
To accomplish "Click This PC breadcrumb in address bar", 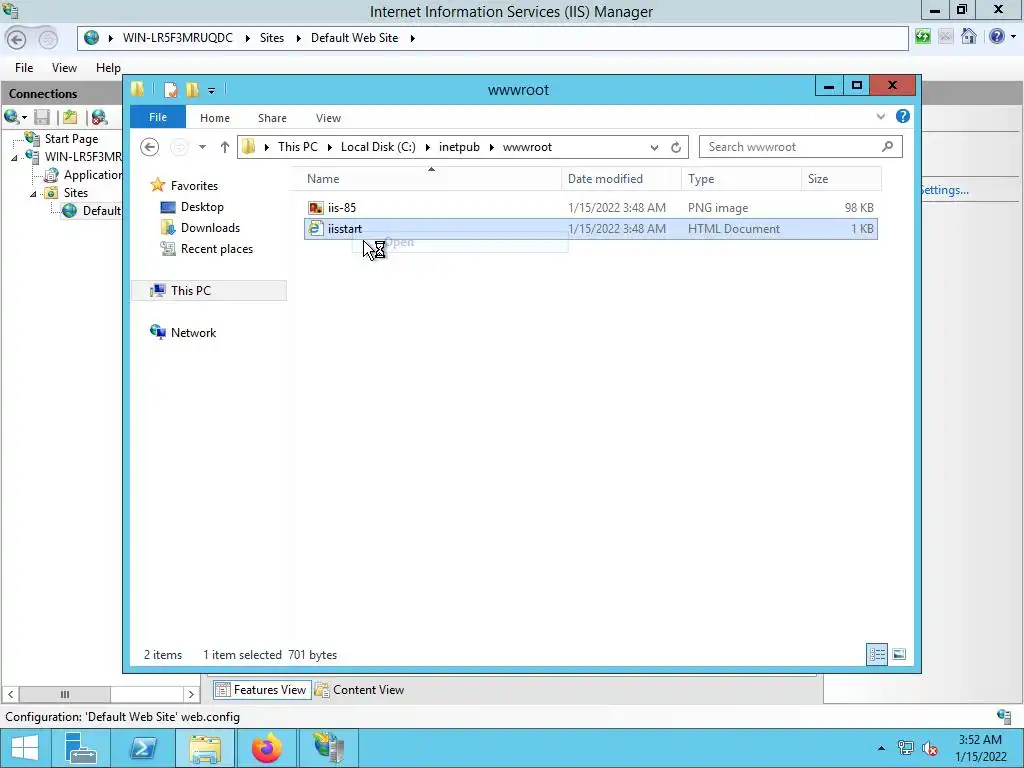I will [298, 147].
